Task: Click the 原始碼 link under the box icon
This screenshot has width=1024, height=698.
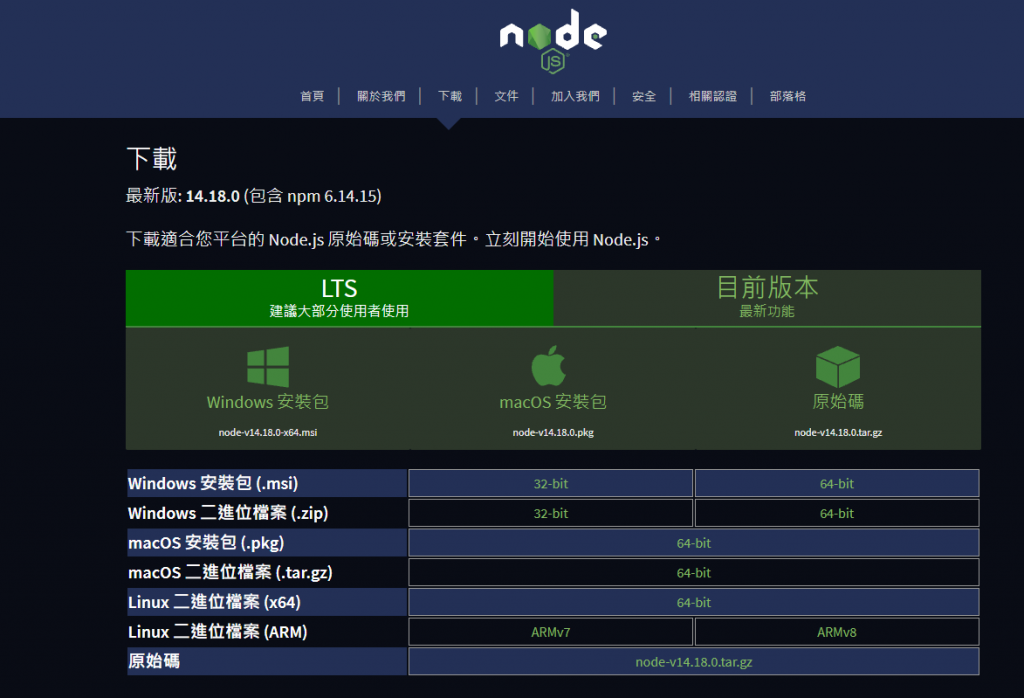Action: [838, 401]
